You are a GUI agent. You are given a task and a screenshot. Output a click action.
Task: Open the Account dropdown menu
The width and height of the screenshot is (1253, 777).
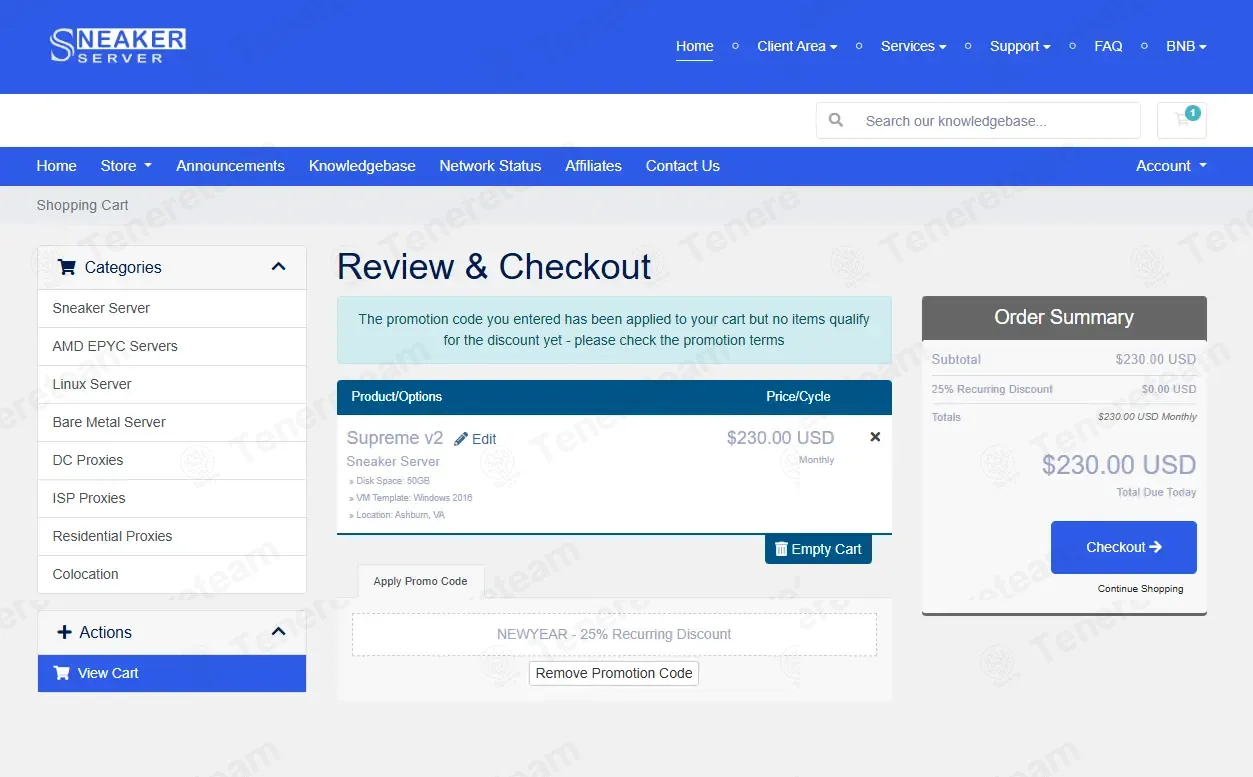click(x=1171, y=166)
